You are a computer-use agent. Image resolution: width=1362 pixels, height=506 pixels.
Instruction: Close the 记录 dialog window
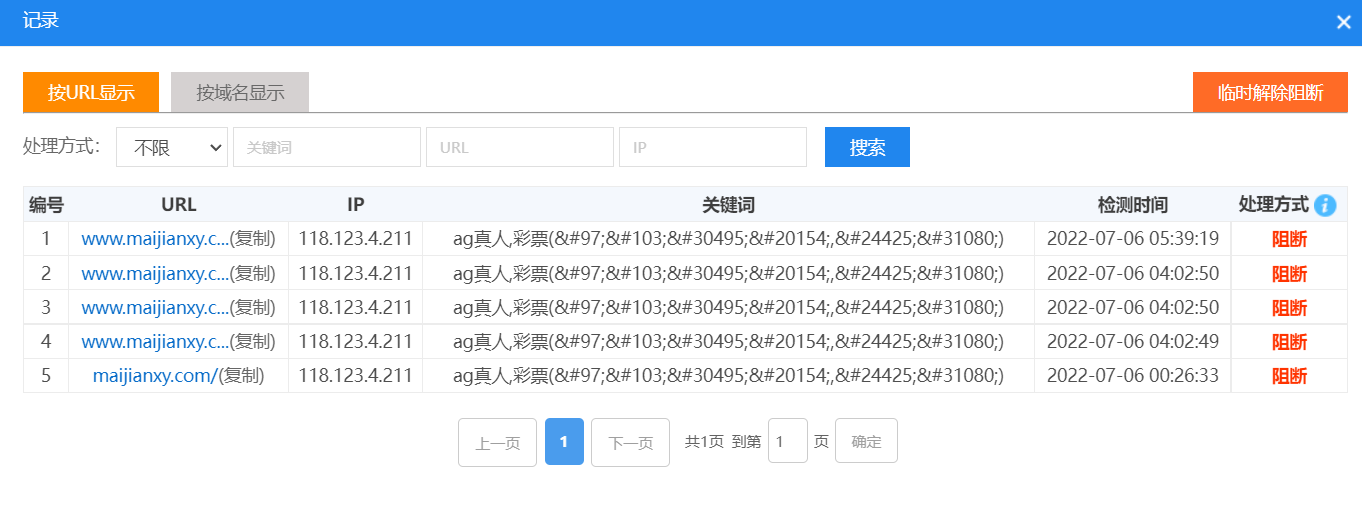click(1343, 22)
